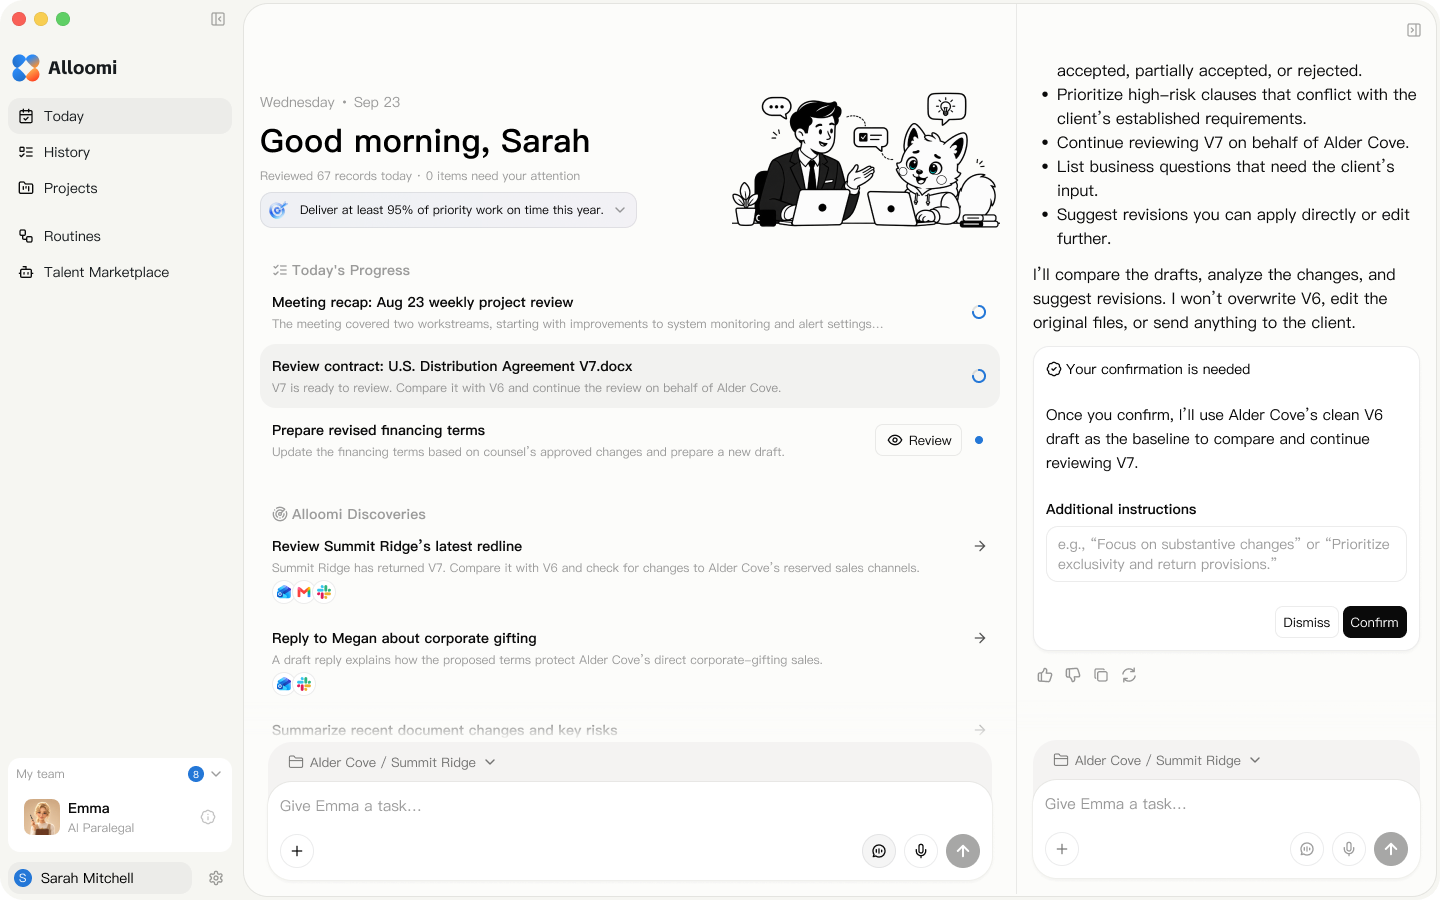Click the Alloomi logo icon
The height and width of the screenshot is (900, 1440).
[26, 68]
